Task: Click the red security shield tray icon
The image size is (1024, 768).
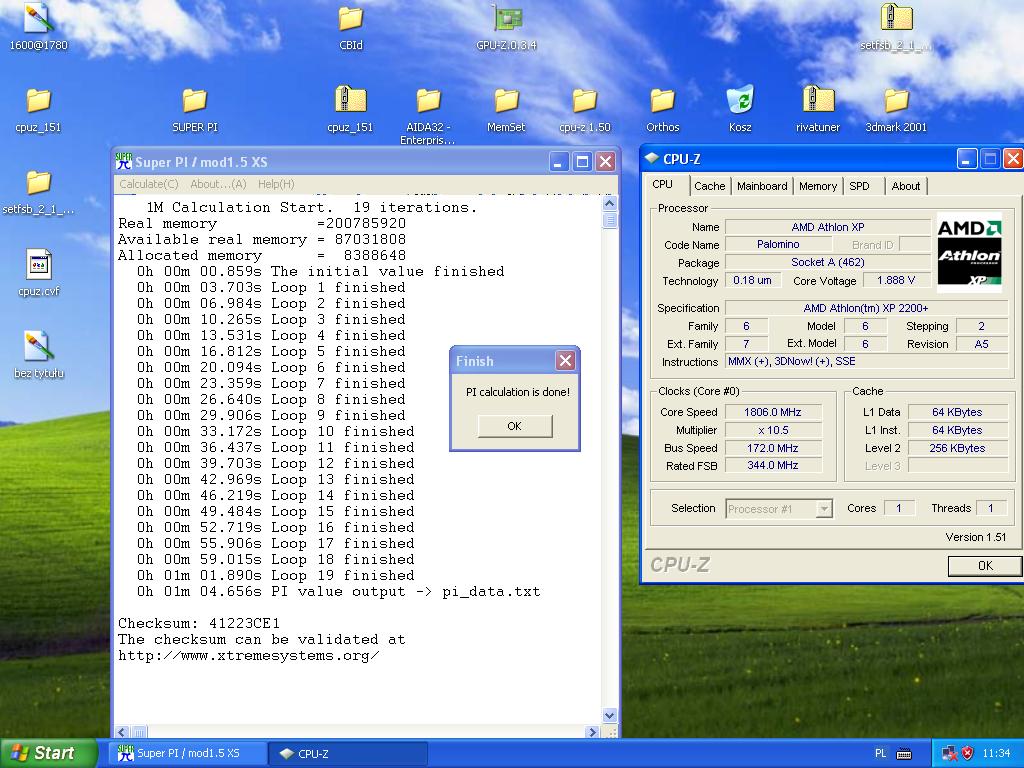Action: (x=967, y=754)
